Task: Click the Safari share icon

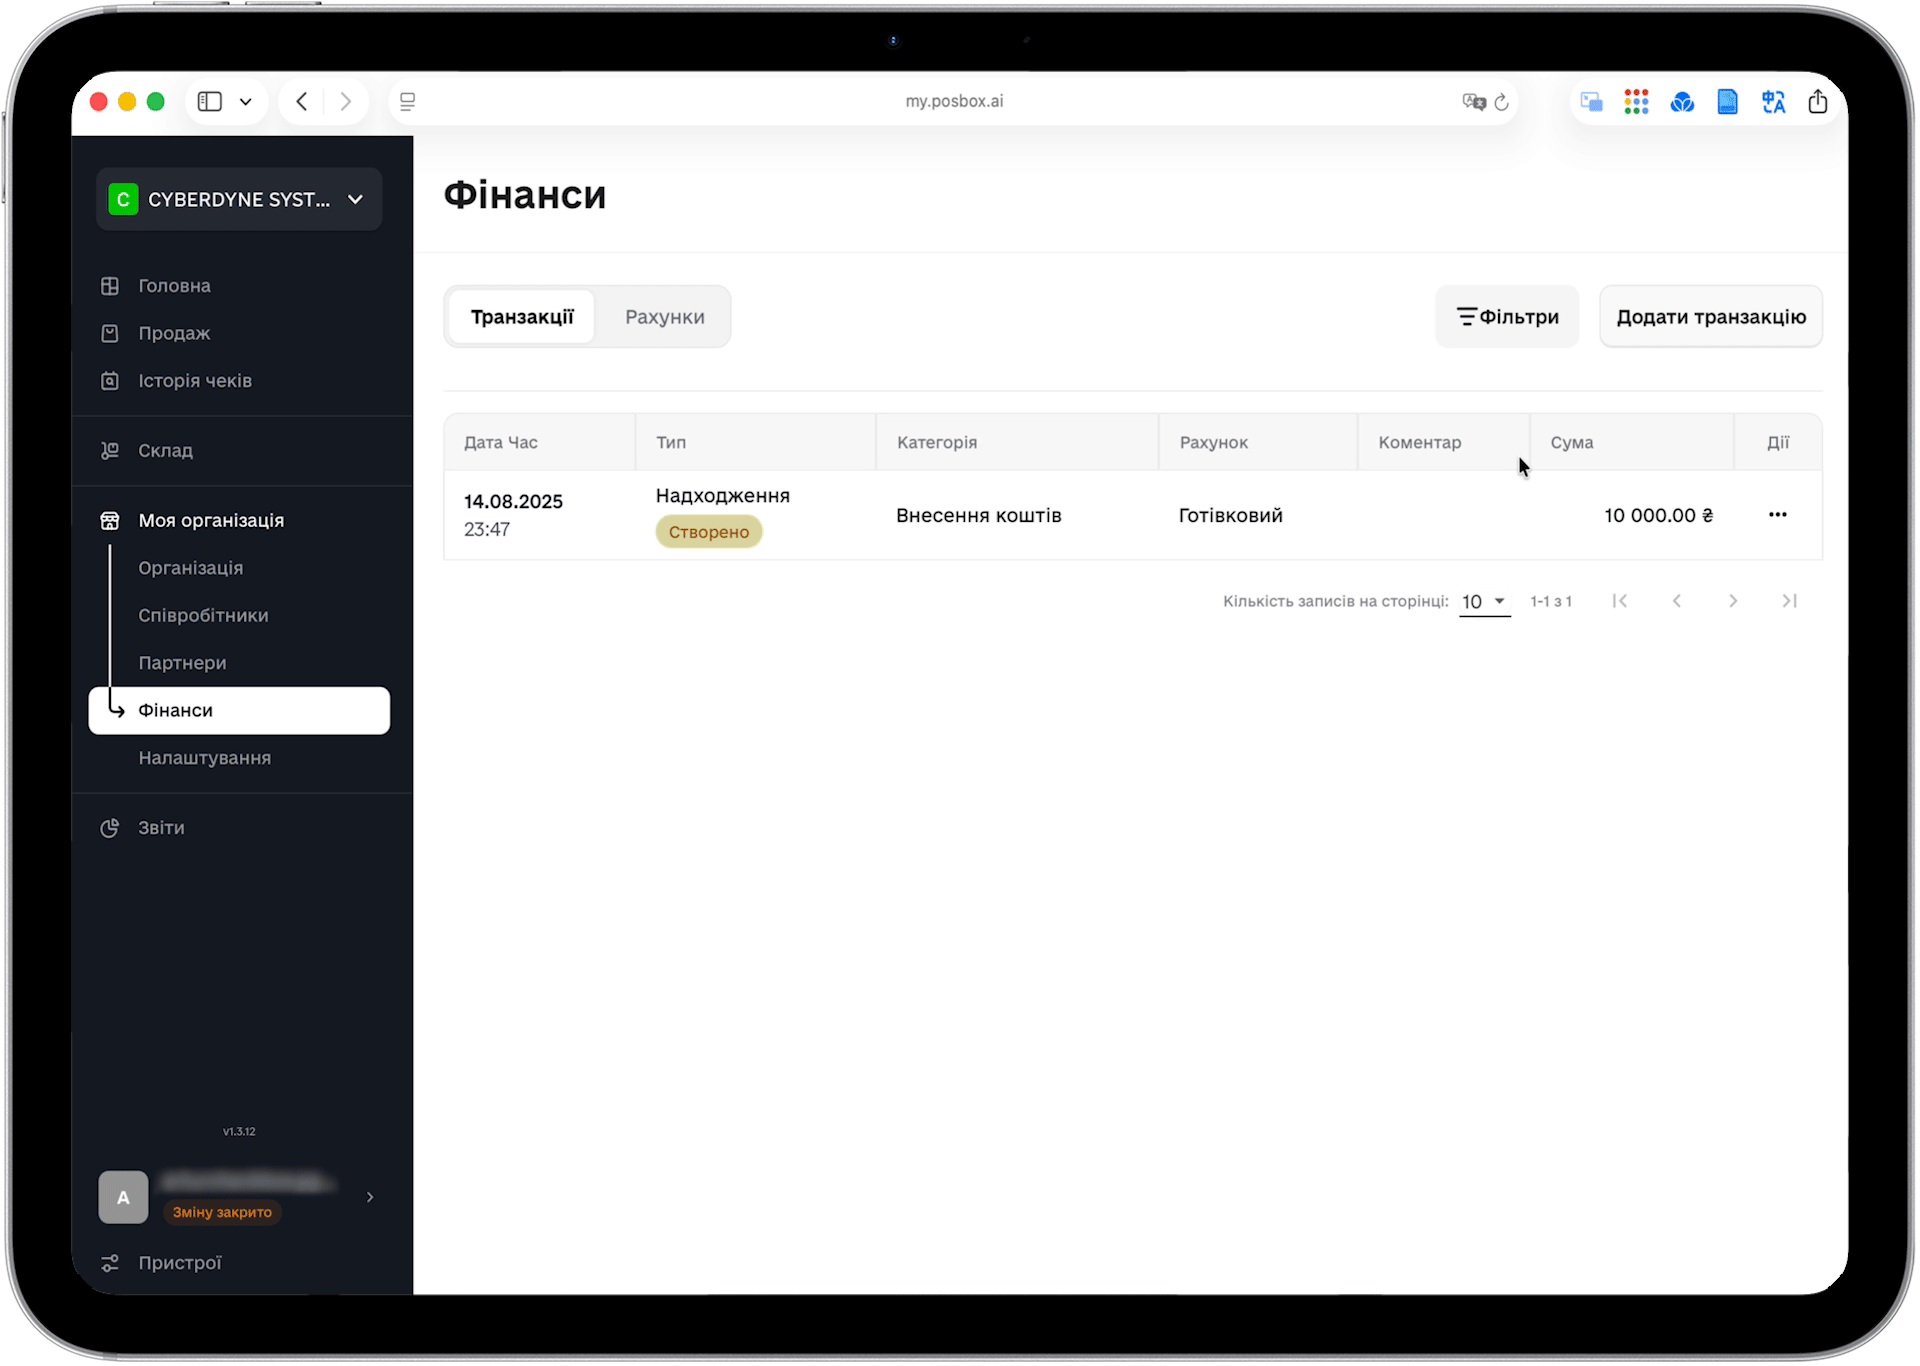Action: 1817,102
